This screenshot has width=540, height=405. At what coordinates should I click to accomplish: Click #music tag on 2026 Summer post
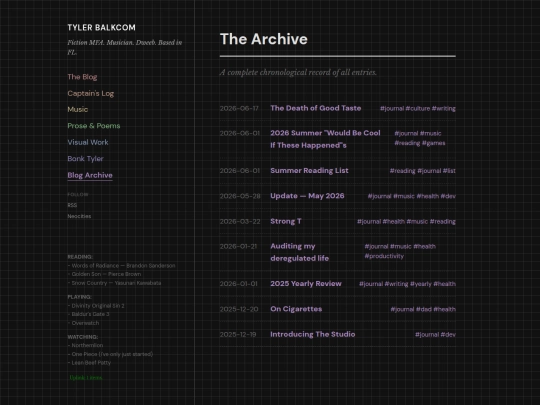[430, 133]
